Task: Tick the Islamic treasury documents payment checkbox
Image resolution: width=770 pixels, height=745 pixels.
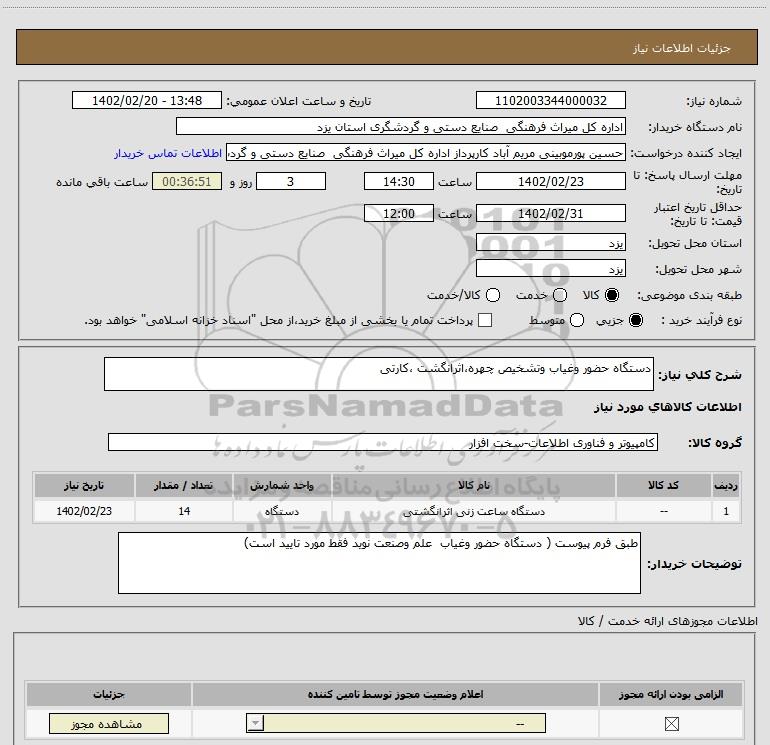Action: click(x=485, y=320)
